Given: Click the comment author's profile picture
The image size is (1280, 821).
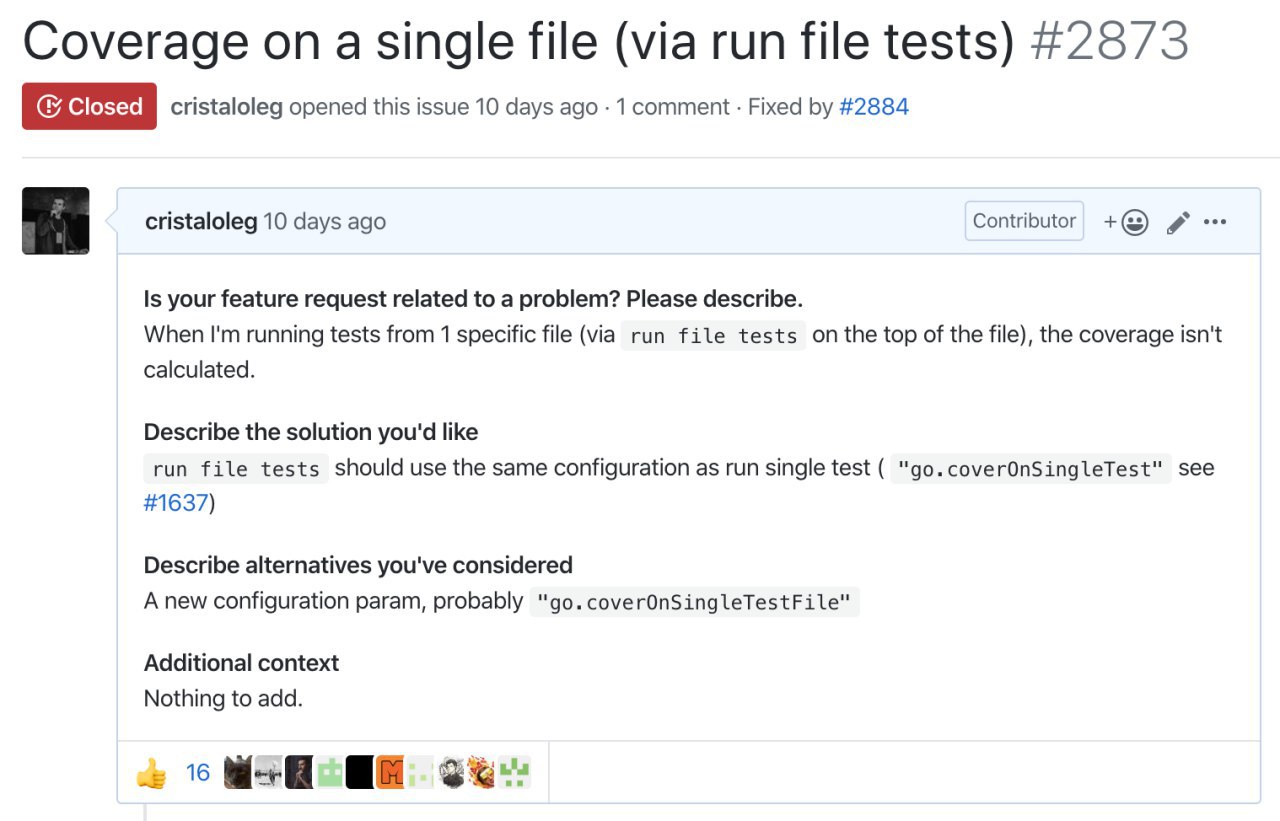Looking at the screenshot, I should pyautogui.click(x=56, y=221).
